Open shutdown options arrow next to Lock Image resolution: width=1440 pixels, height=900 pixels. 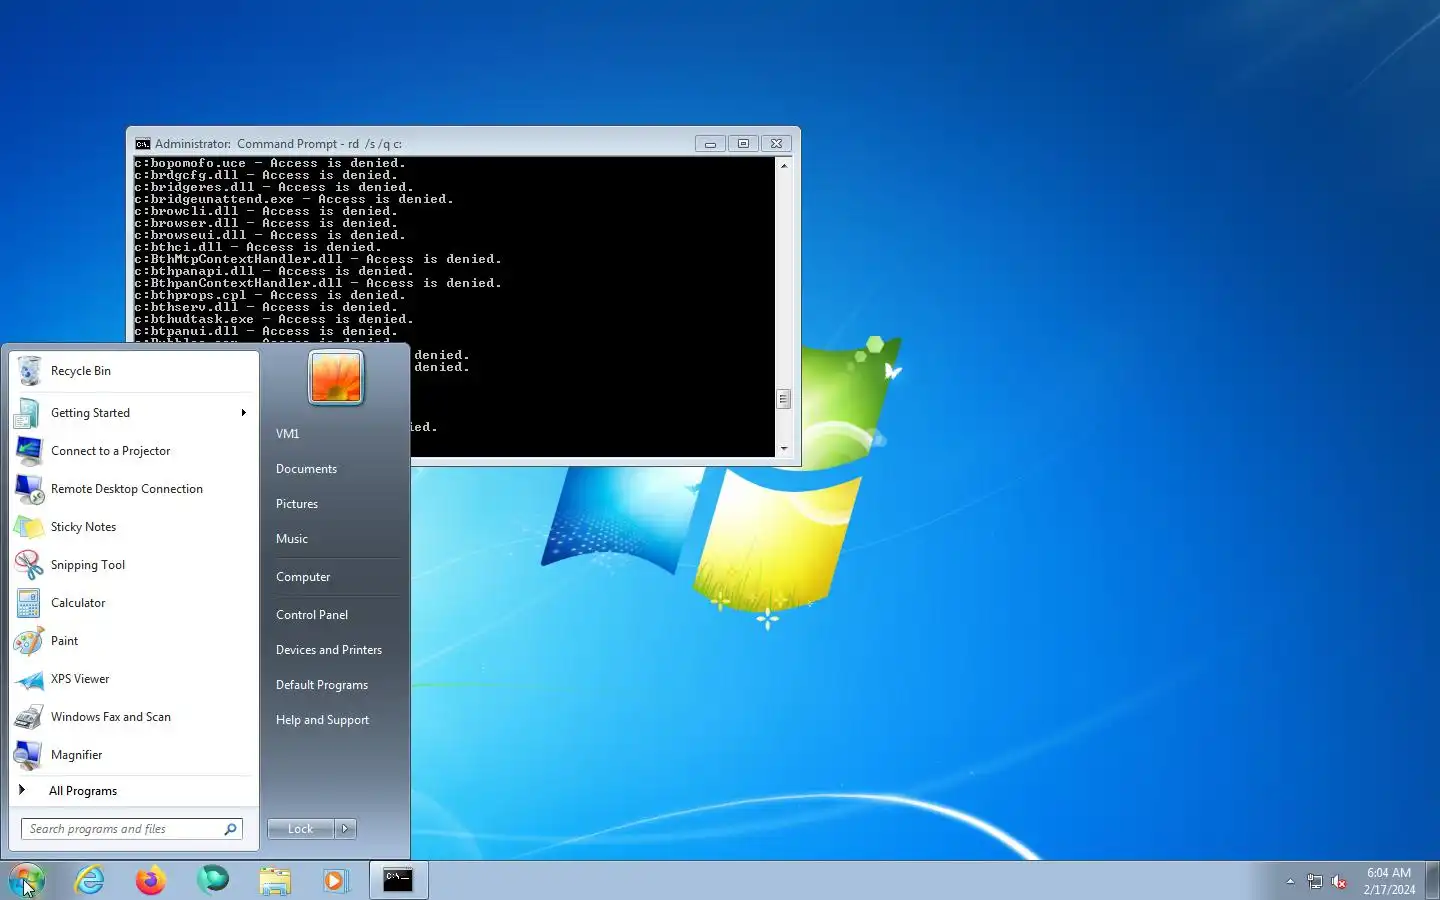point(345,829)
